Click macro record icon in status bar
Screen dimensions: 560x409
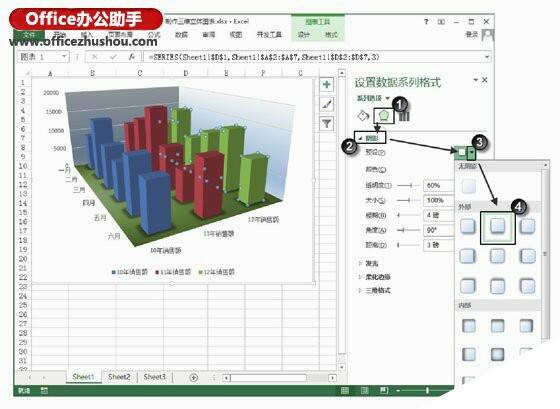(x=44, y=391)
